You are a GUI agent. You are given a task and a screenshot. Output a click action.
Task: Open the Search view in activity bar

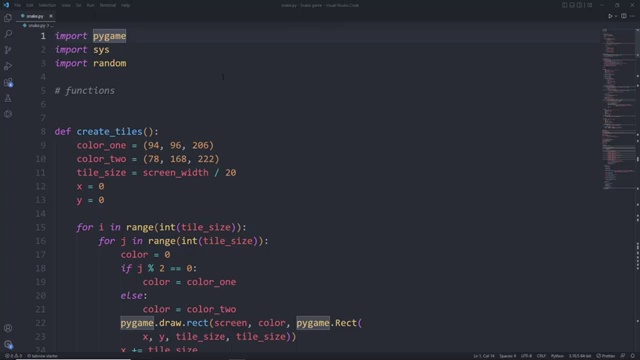click(x=8, y=34)
